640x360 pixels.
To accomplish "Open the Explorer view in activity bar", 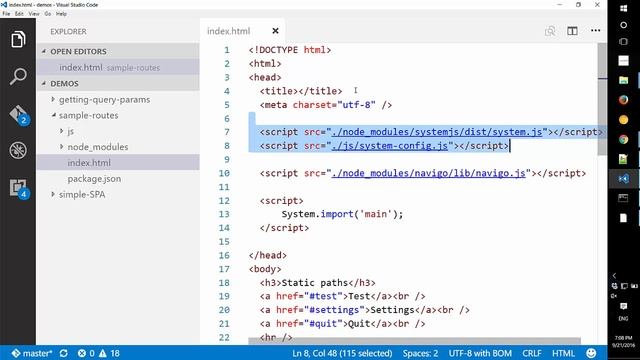I will (18, 40).
